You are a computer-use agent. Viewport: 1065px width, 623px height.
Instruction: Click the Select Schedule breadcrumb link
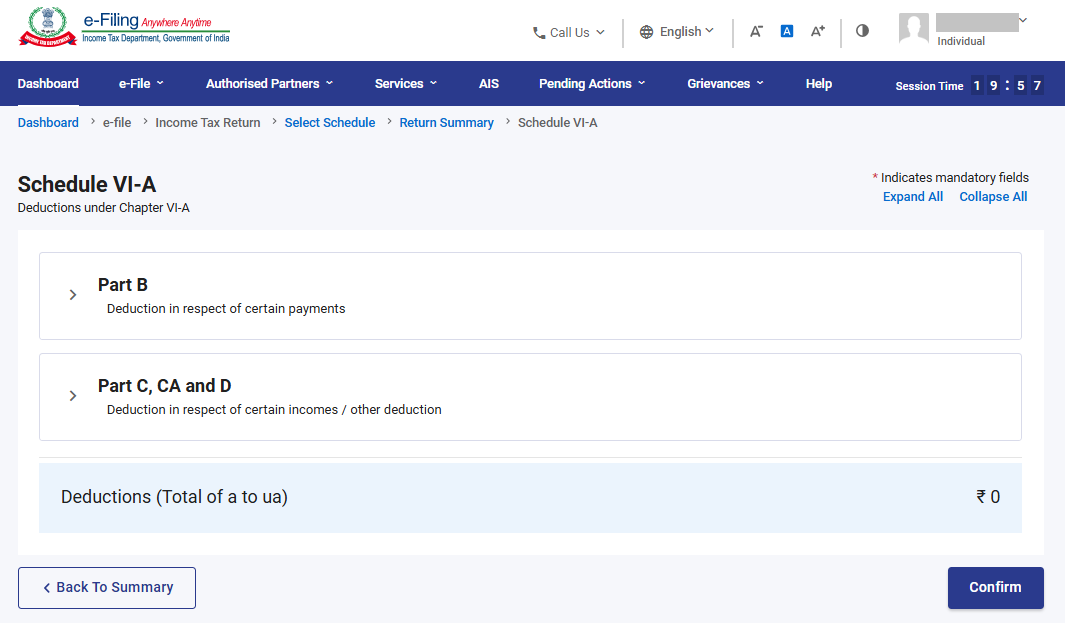[x=329, y=122]
